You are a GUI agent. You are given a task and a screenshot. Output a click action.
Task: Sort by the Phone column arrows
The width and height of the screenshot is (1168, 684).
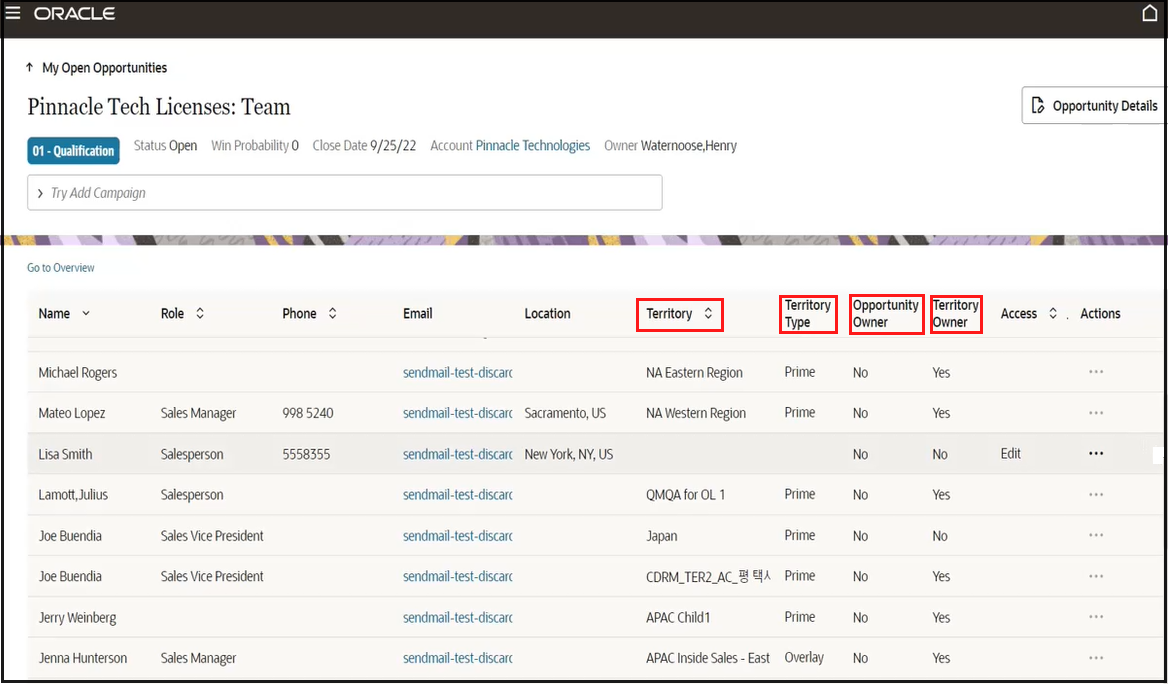click(x=332, y=314)
